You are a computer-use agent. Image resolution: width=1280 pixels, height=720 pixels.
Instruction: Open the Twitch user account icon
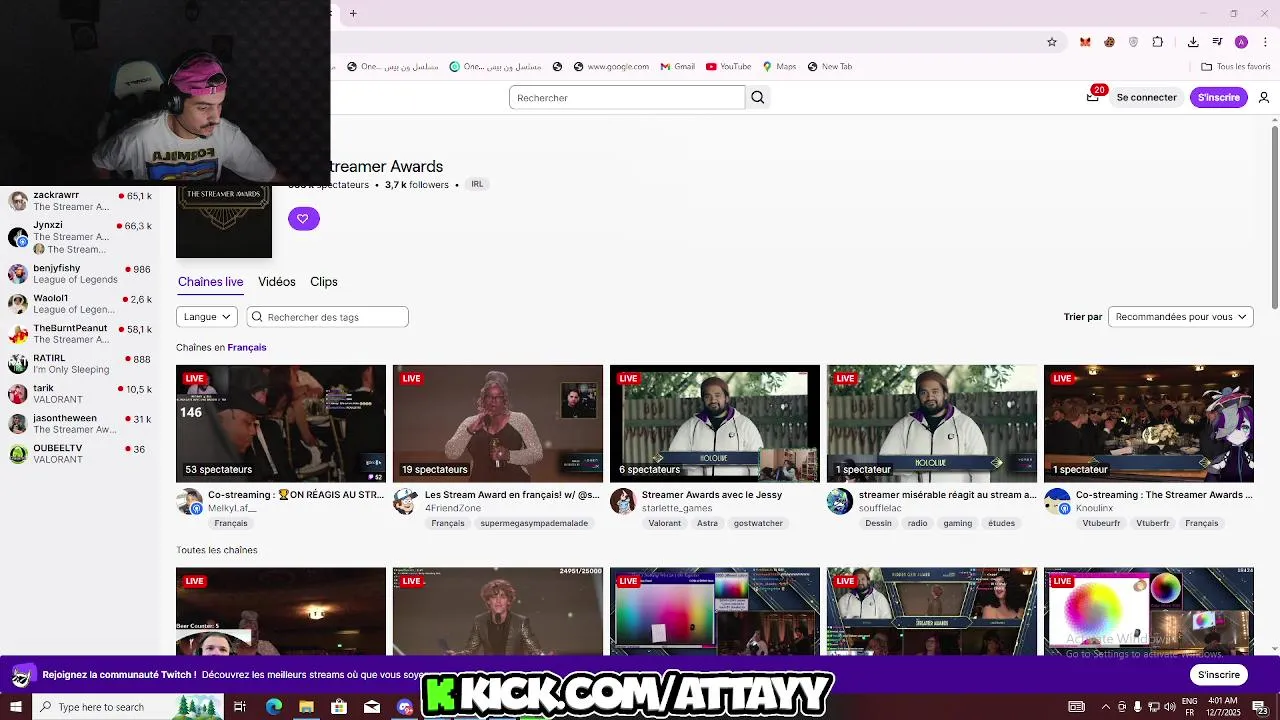pos(1264,97)
